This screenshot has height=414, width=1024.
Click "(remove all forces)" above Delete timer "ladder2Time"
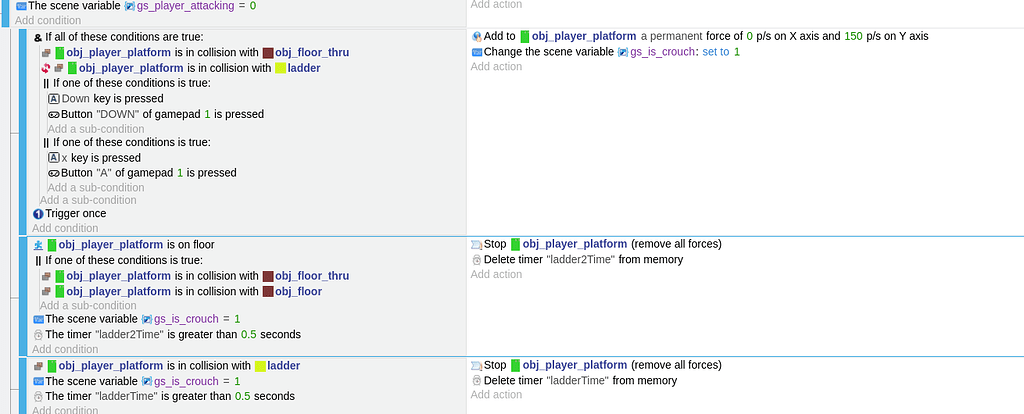click(676, 244)
